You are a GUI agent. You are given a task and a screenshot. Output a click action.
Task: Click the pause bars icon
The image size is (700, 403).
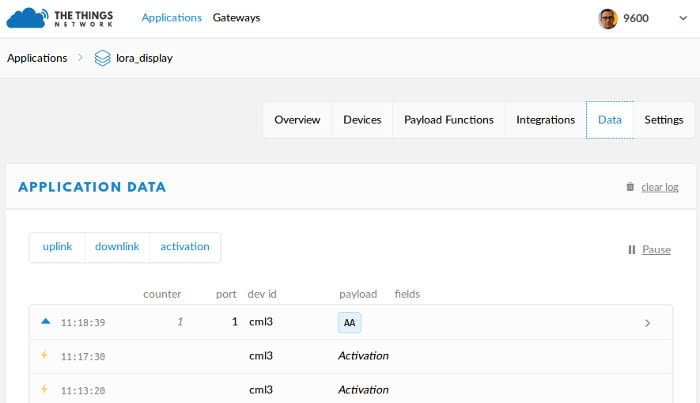click(x=632, y=249)
